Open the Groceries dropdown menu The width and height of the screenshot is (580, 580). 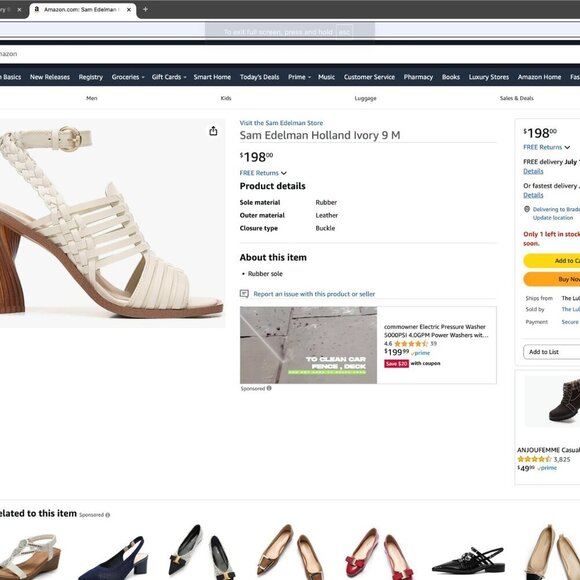point(128,77)
